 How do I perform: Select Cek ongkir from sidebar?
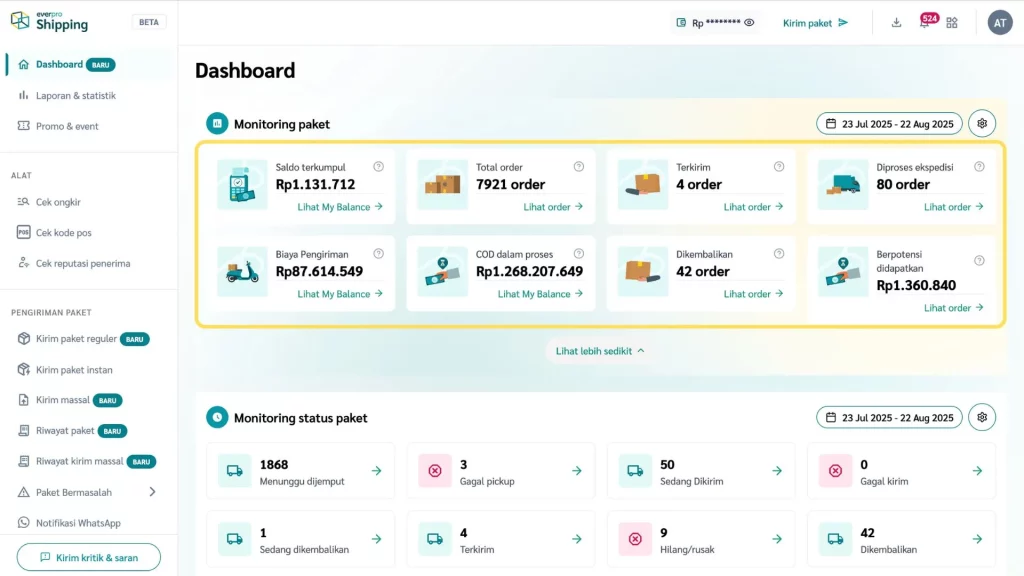coord(58,202)
